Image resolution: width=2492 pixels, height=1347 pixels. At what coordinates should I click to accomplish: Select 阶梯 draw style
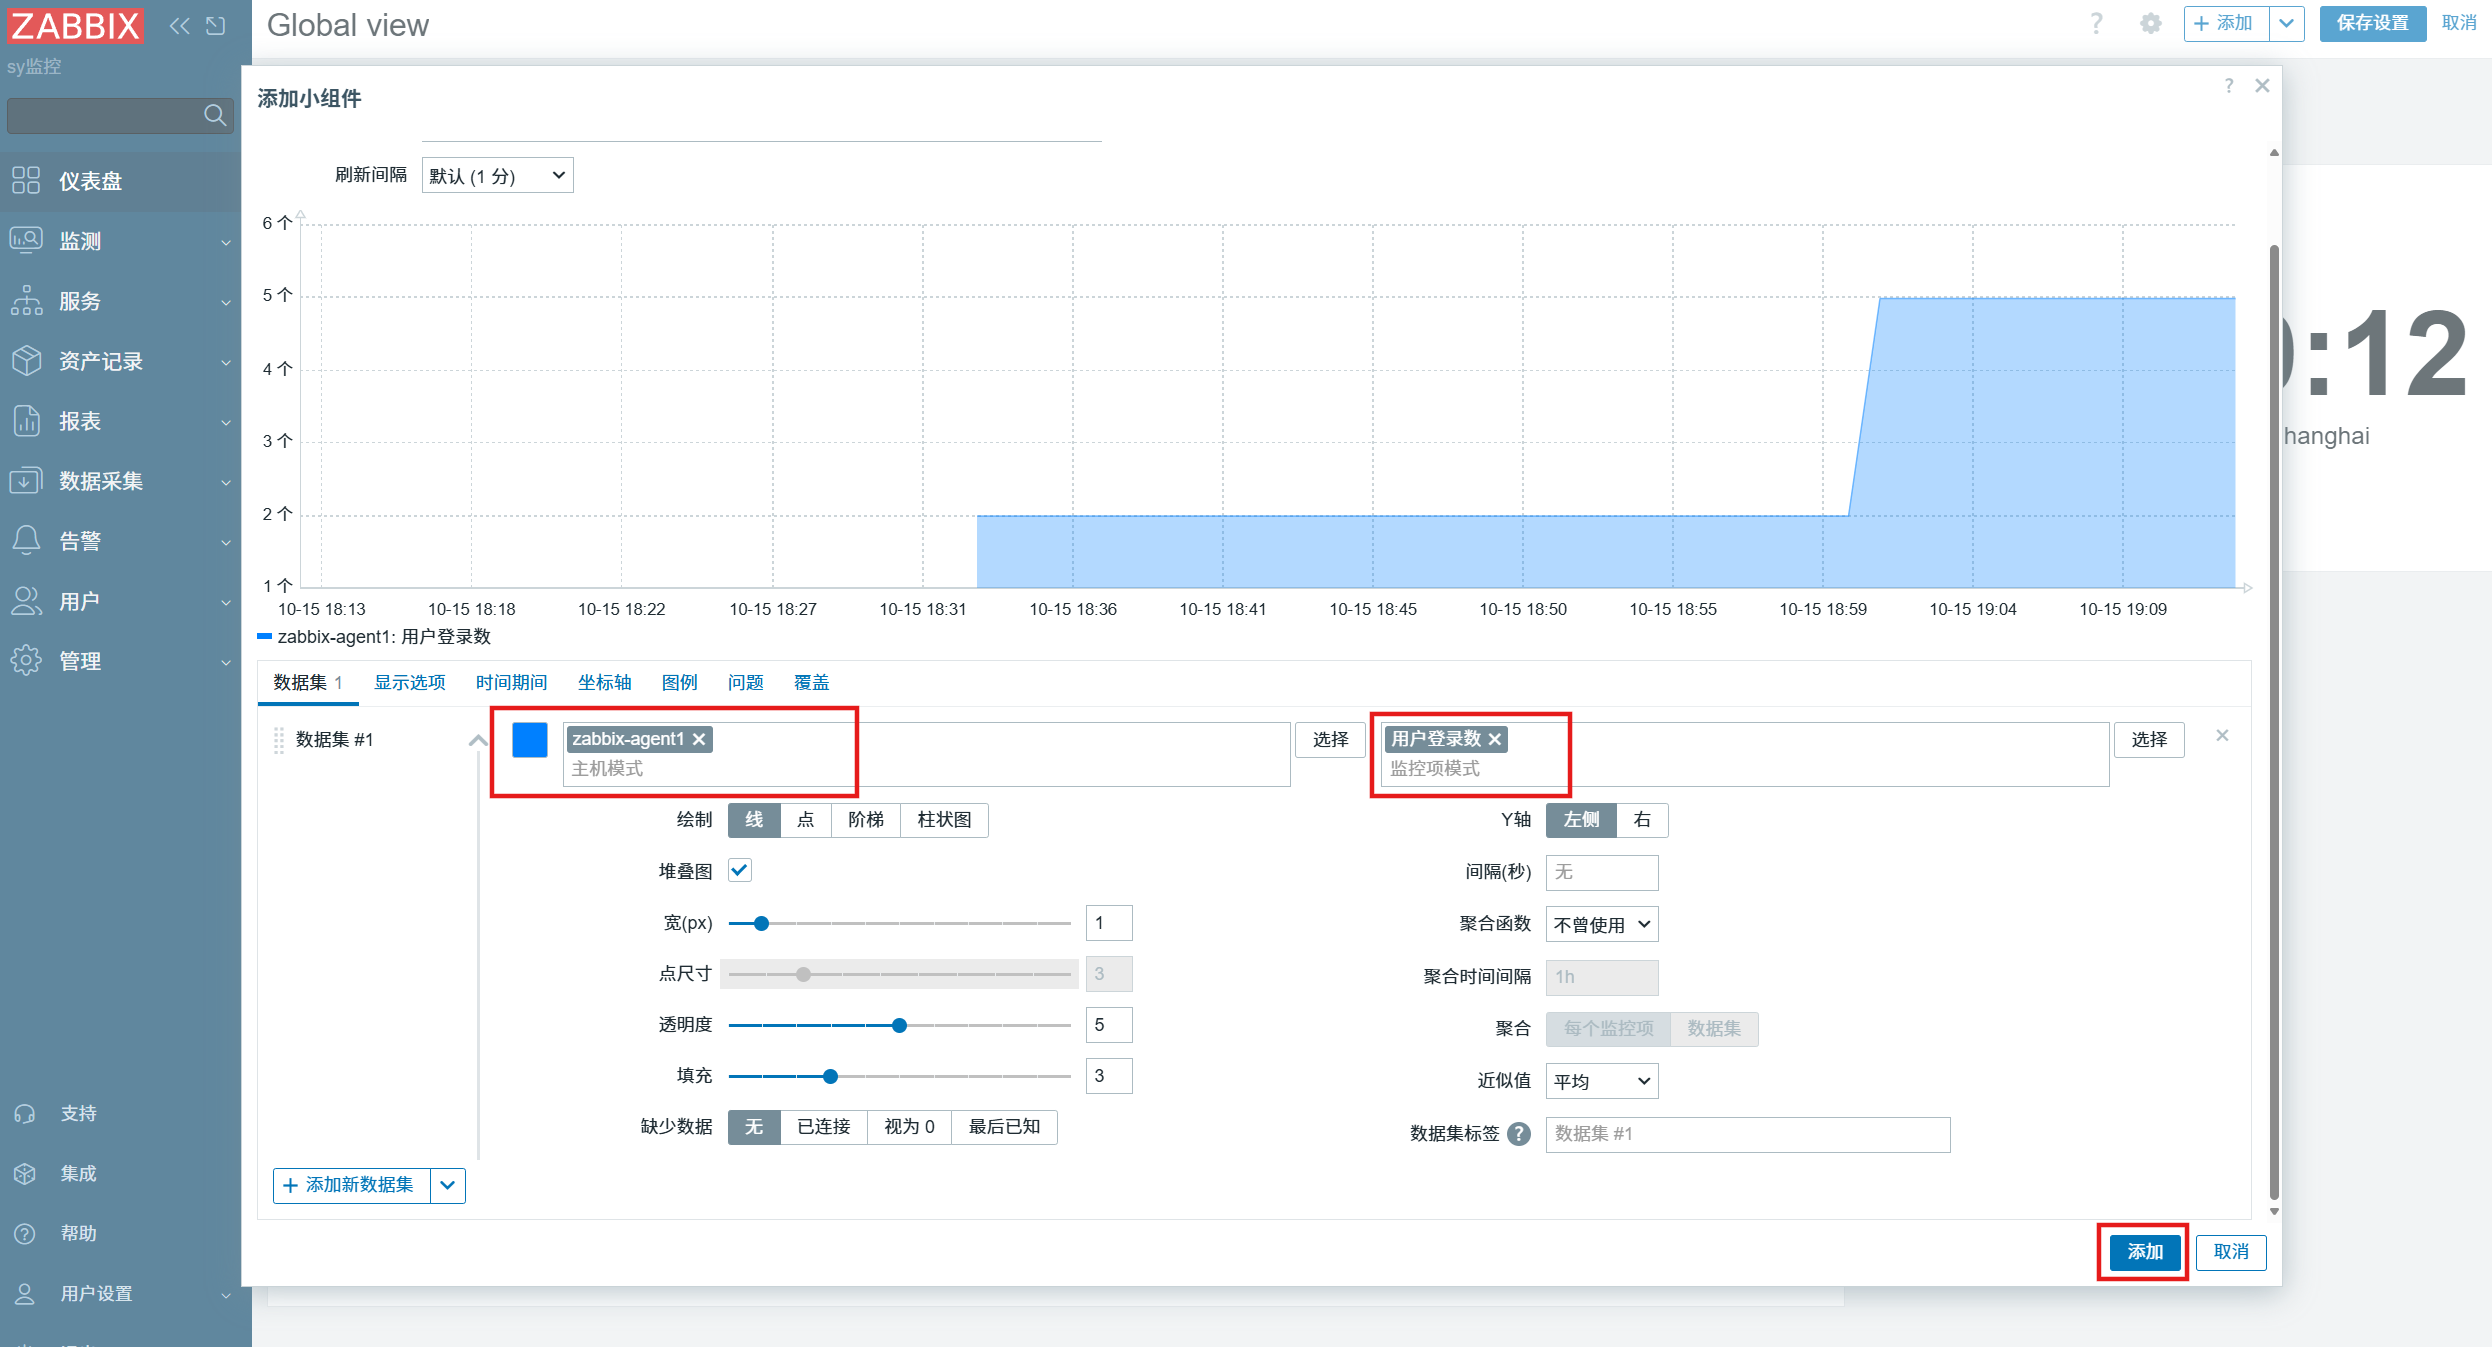tap(865, 820)
